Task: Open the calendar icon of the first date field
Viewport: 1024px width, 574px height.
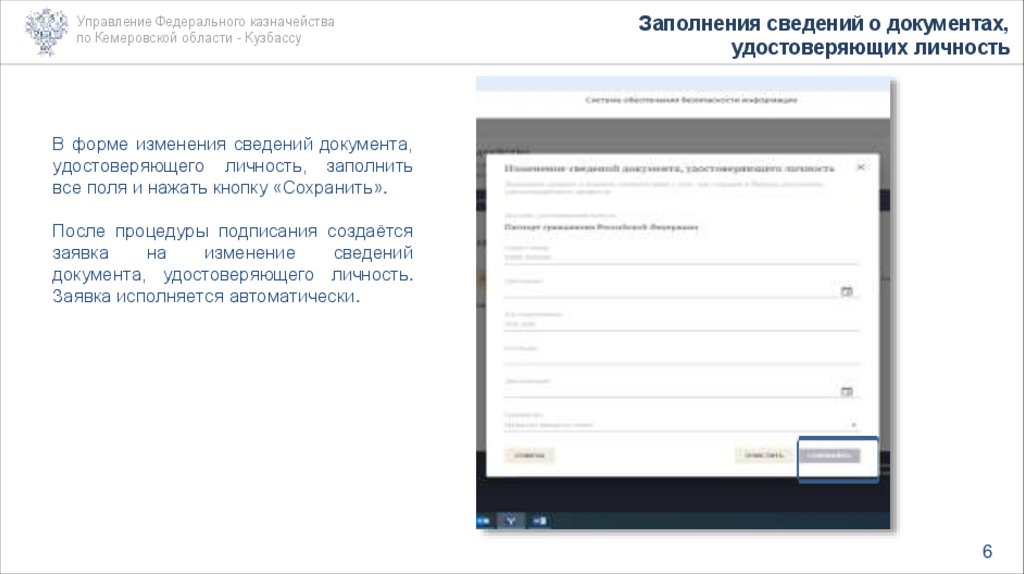Action: coord(846,291)
